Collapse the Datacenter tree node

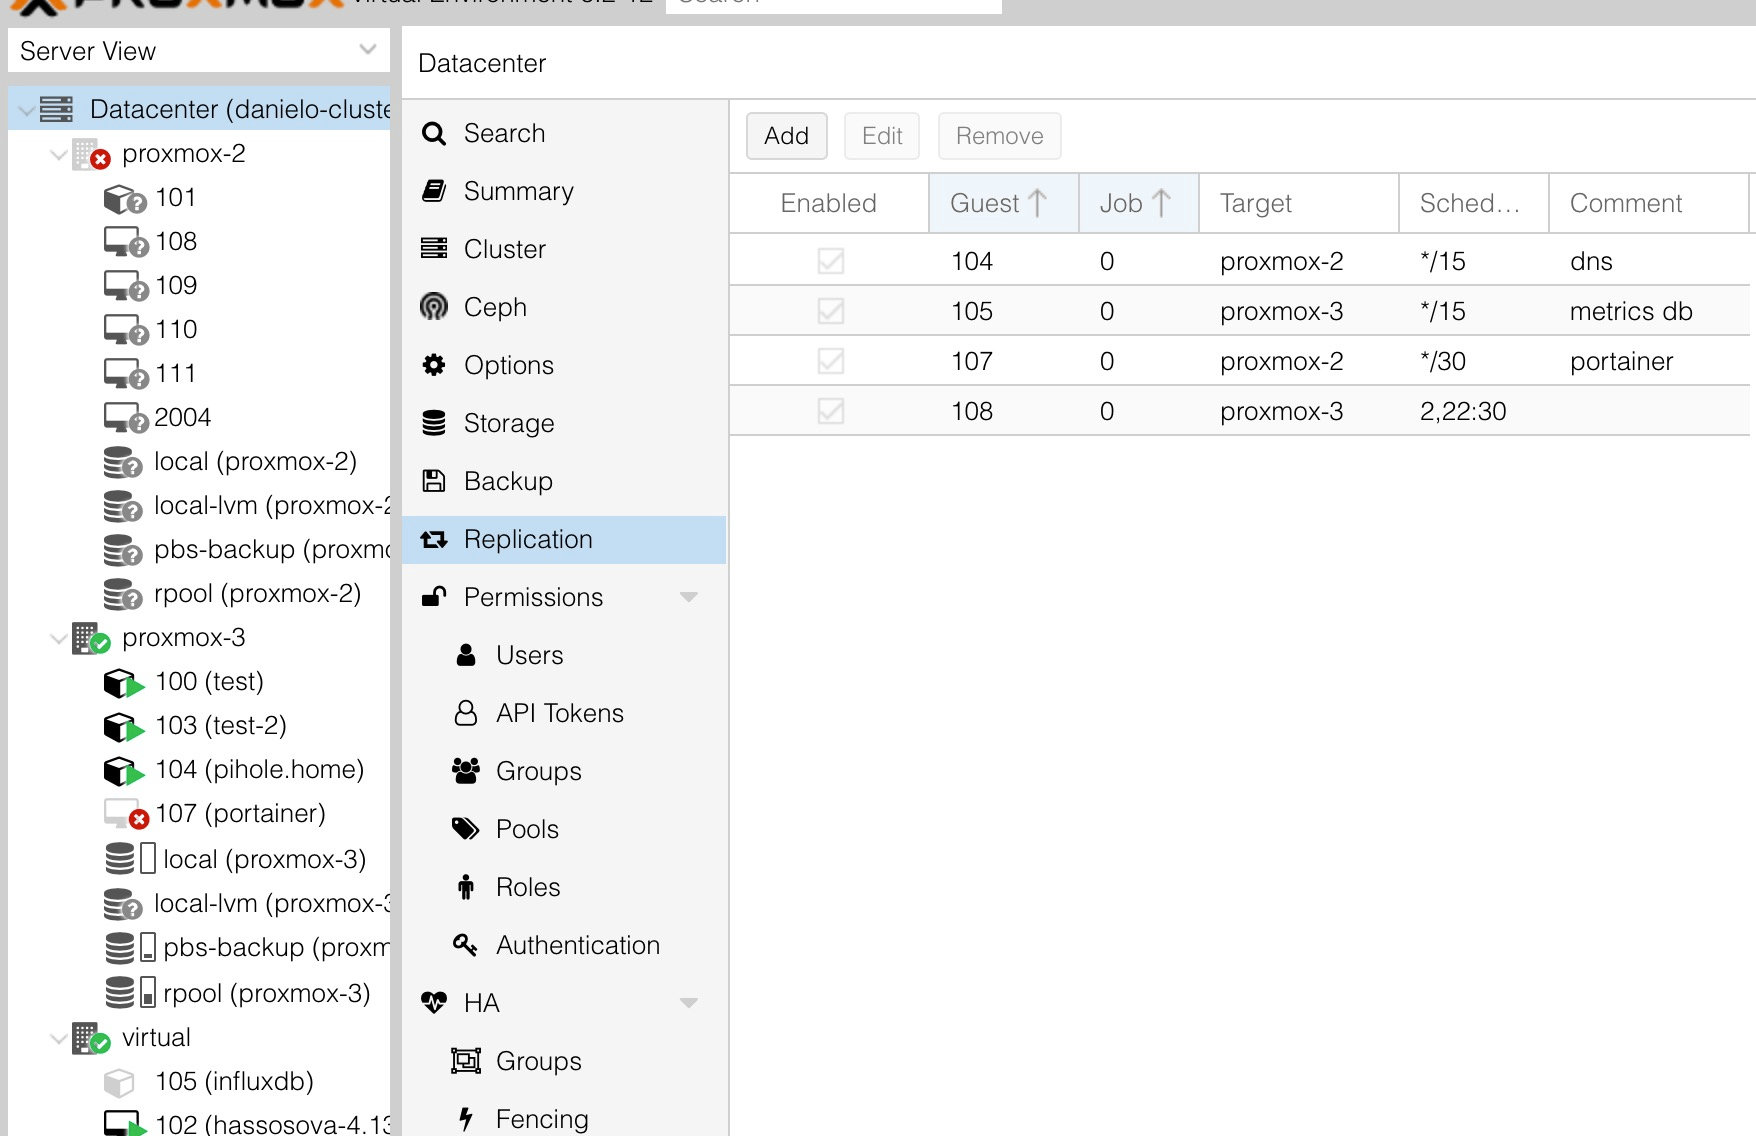(27, 110)
